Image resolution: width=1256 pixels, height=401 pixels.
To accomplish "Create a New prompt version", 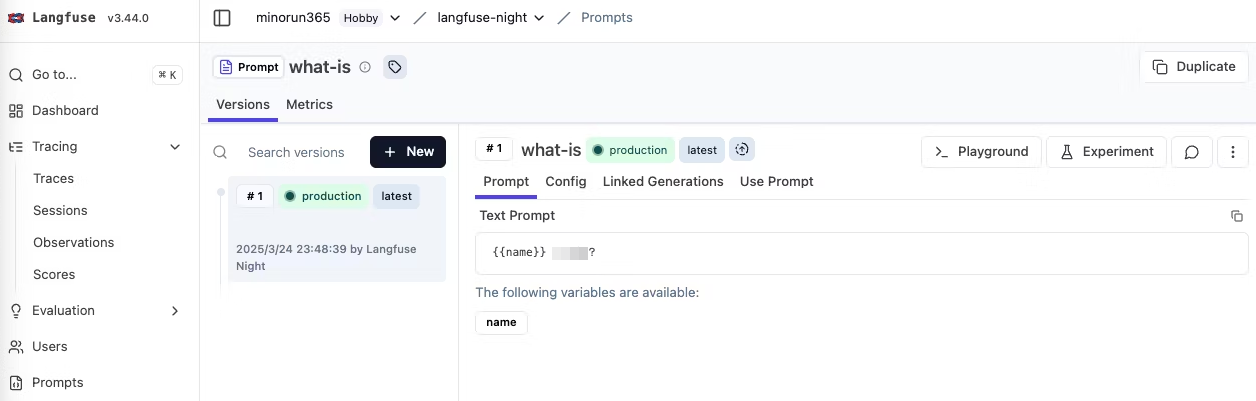I will tap(408, 152).
